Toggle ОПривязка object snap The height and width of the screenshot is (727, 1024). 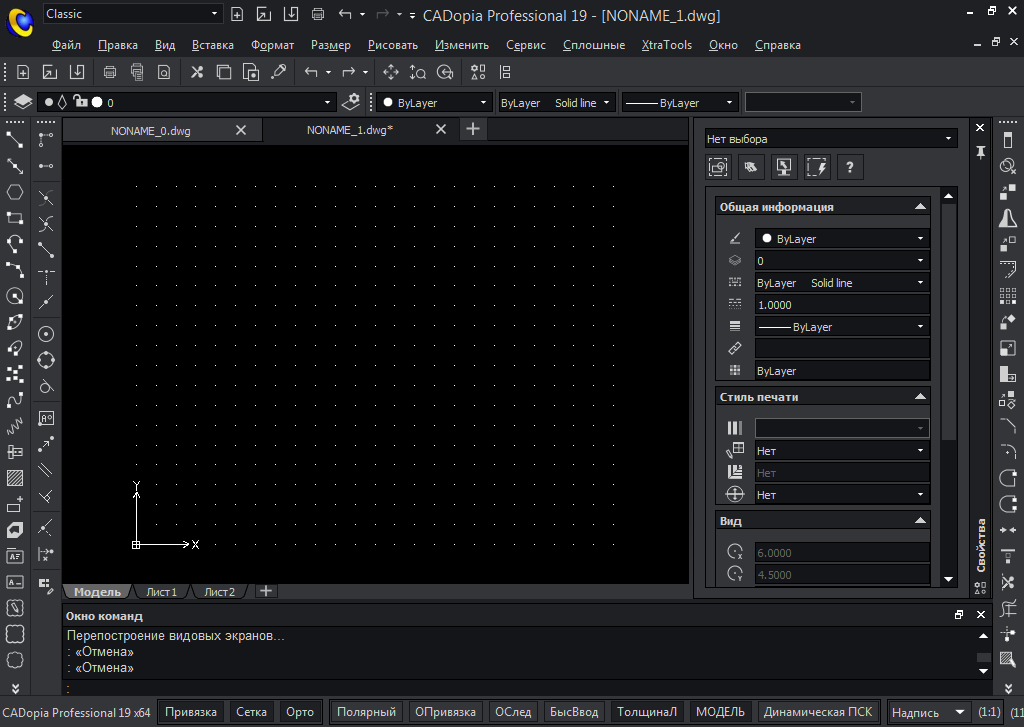445,712
